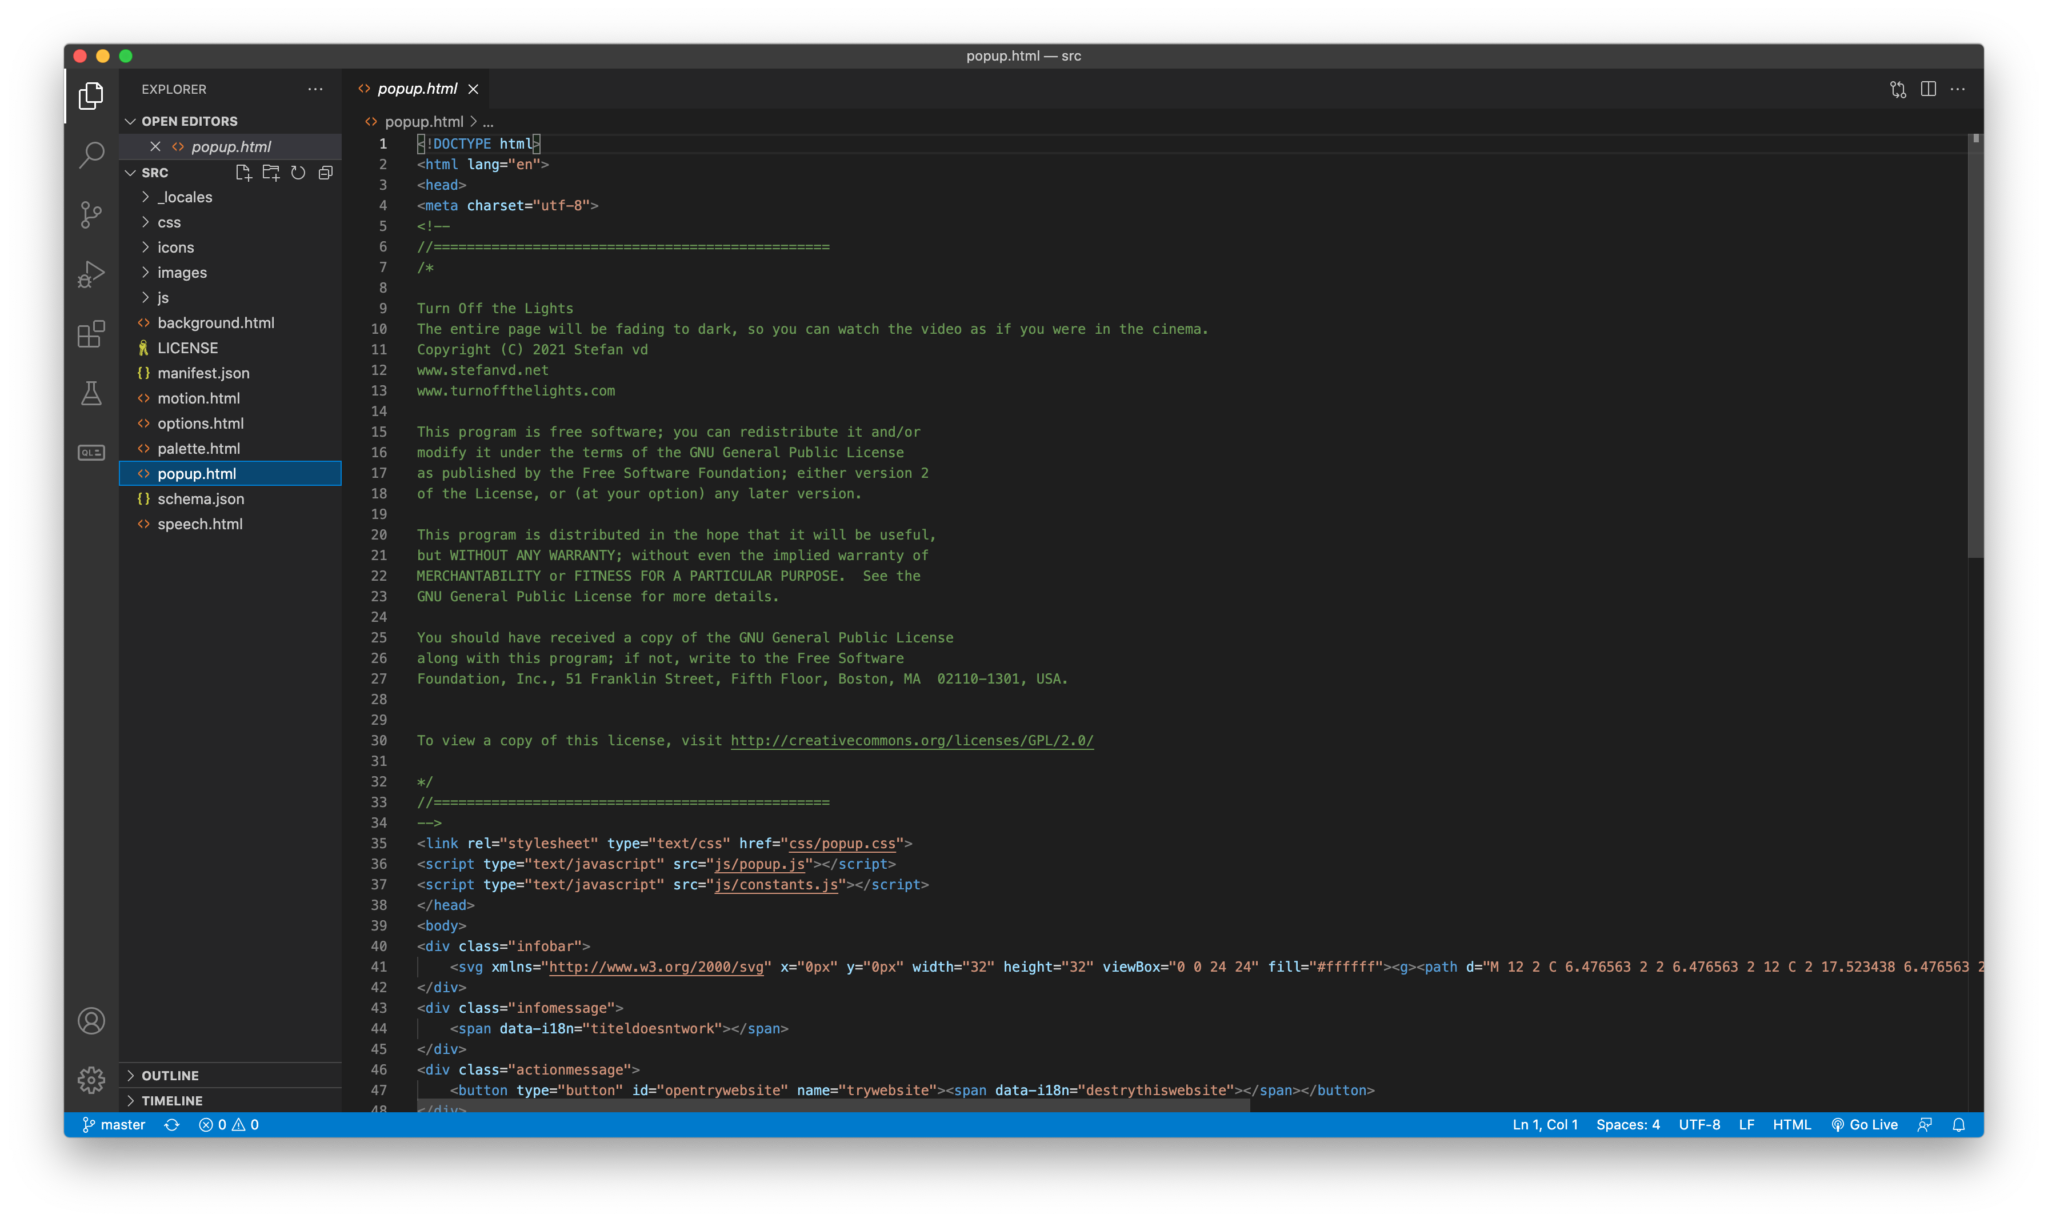
Task: Split the editor using the top-right icon
Action: 1927,89
